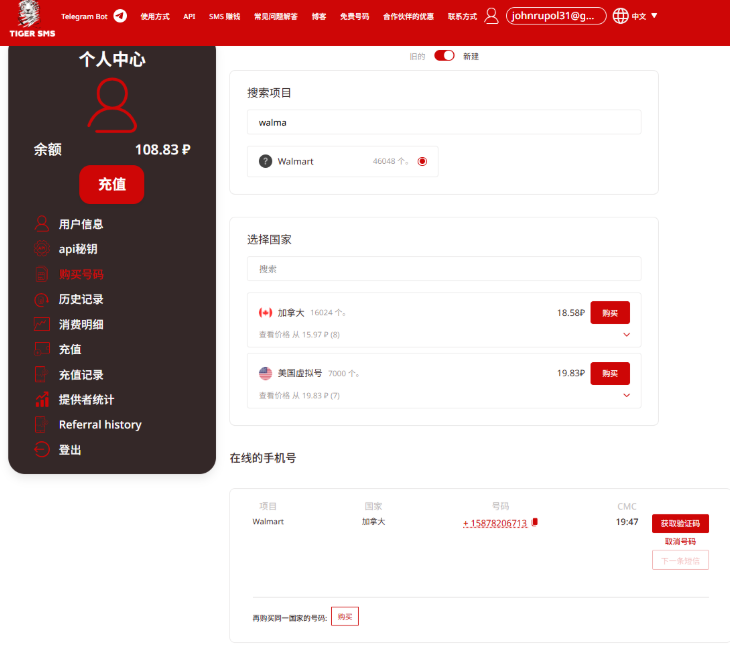Click the large red avatar icon
The width and height of the screenshot is (730, 647).
[112, 105]
